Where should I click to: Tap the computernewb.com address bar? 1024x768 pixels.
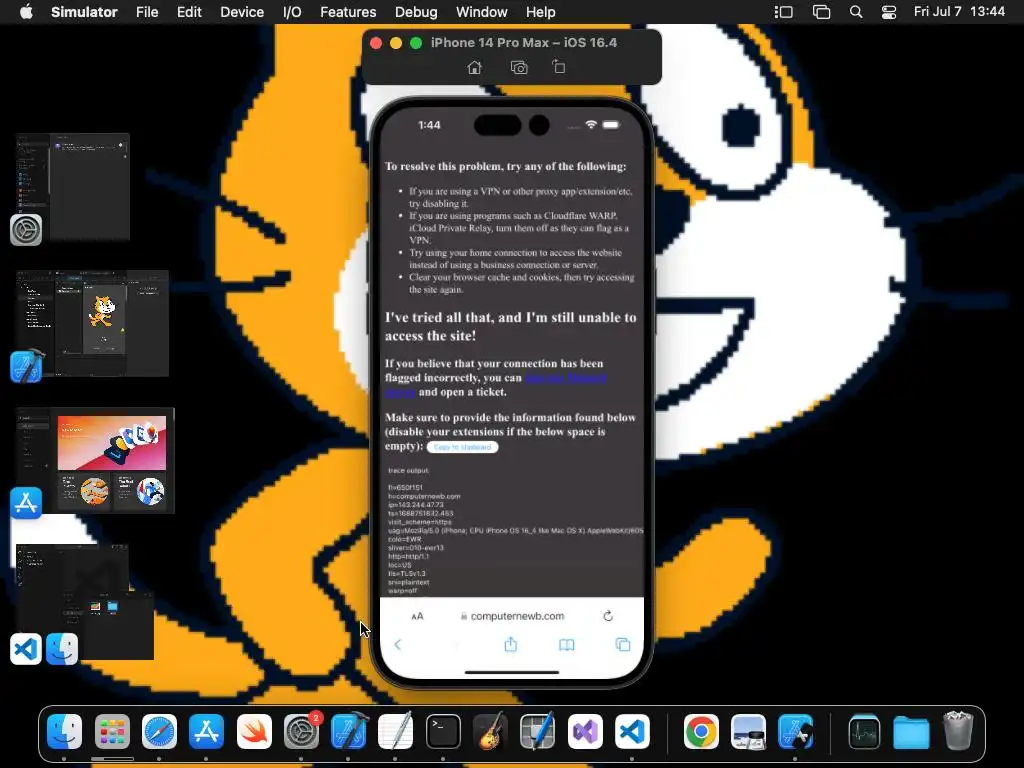tap(513, 616)
